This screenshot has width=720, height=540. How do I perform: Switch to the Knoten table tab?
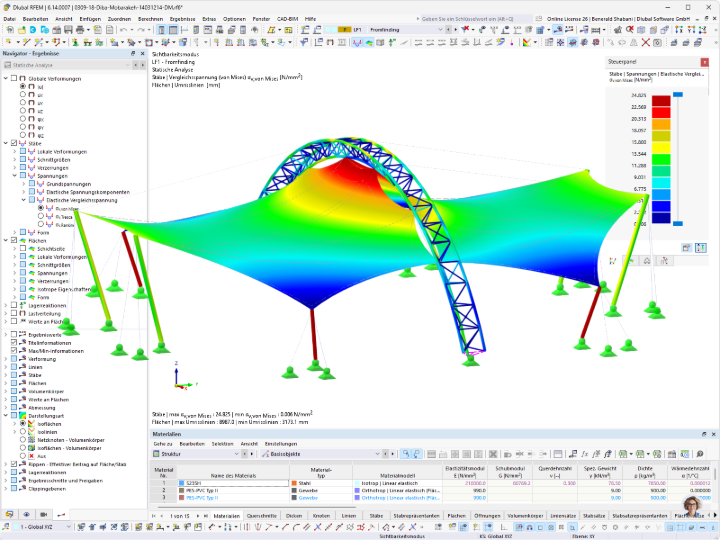pos(321,516)
